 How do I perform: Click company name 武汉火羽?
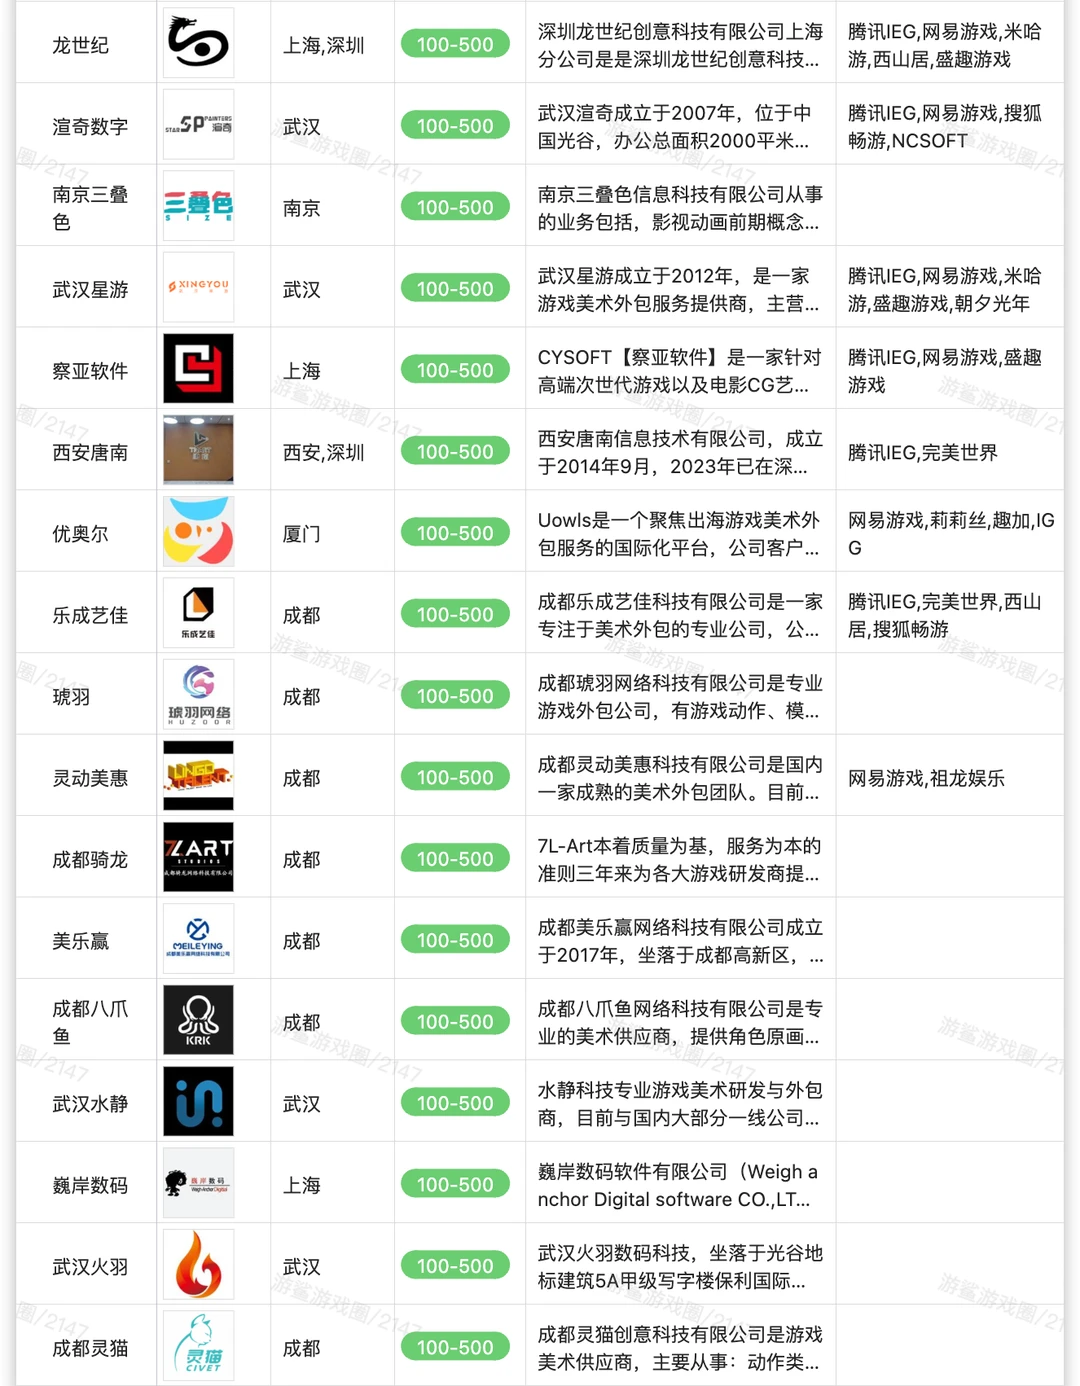click(x=90, y=1268)
